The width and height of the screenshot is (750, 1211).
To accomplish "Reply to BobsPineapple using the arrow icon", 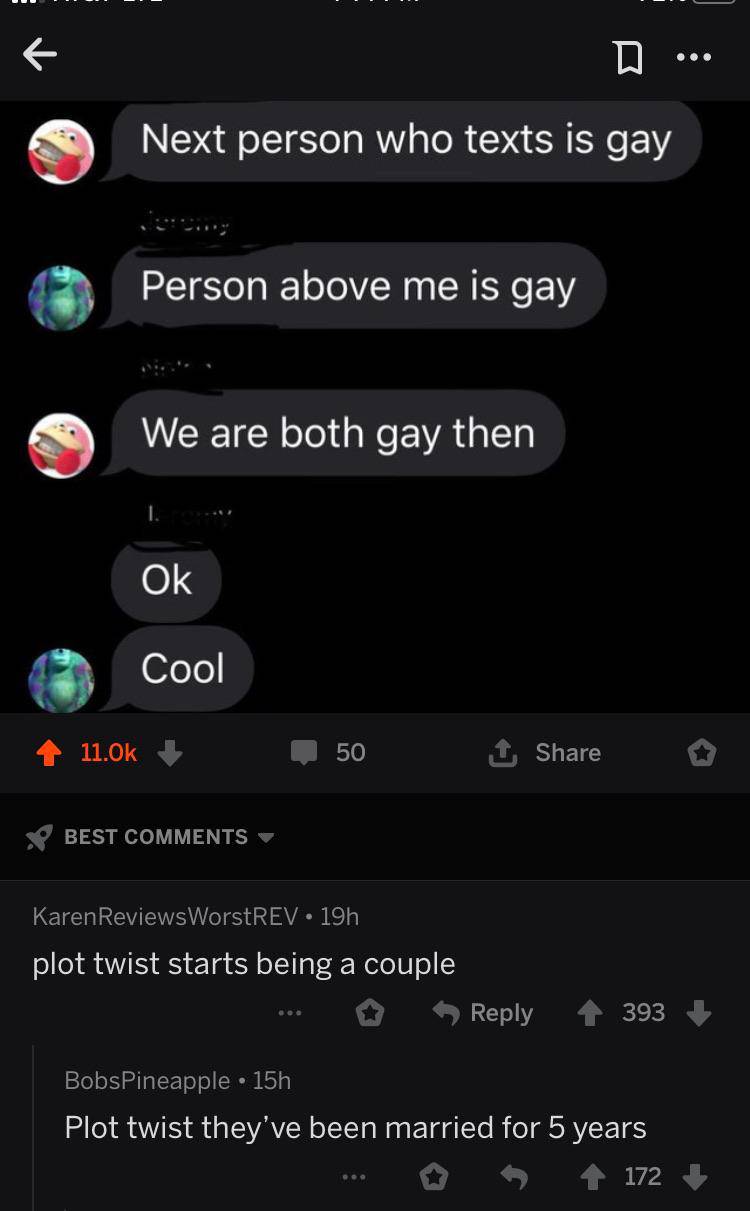I will click(x=514, y=1177).
